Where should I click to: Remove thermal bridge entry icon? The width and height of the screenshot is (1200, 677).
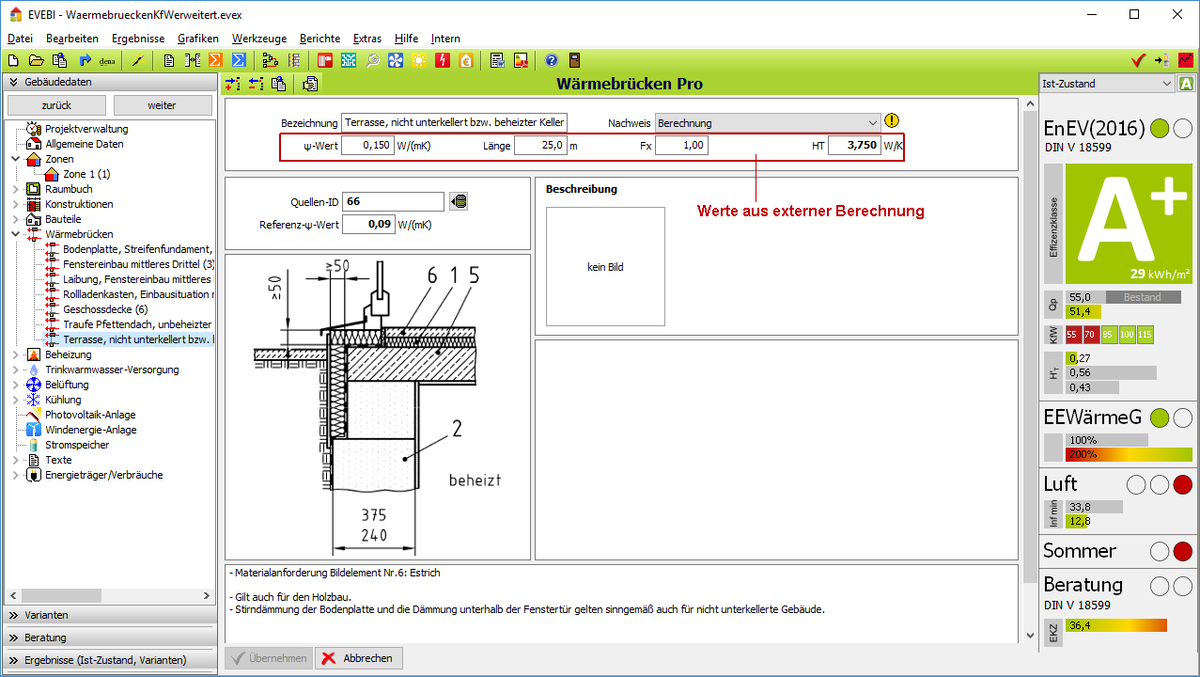coord(256,84)
